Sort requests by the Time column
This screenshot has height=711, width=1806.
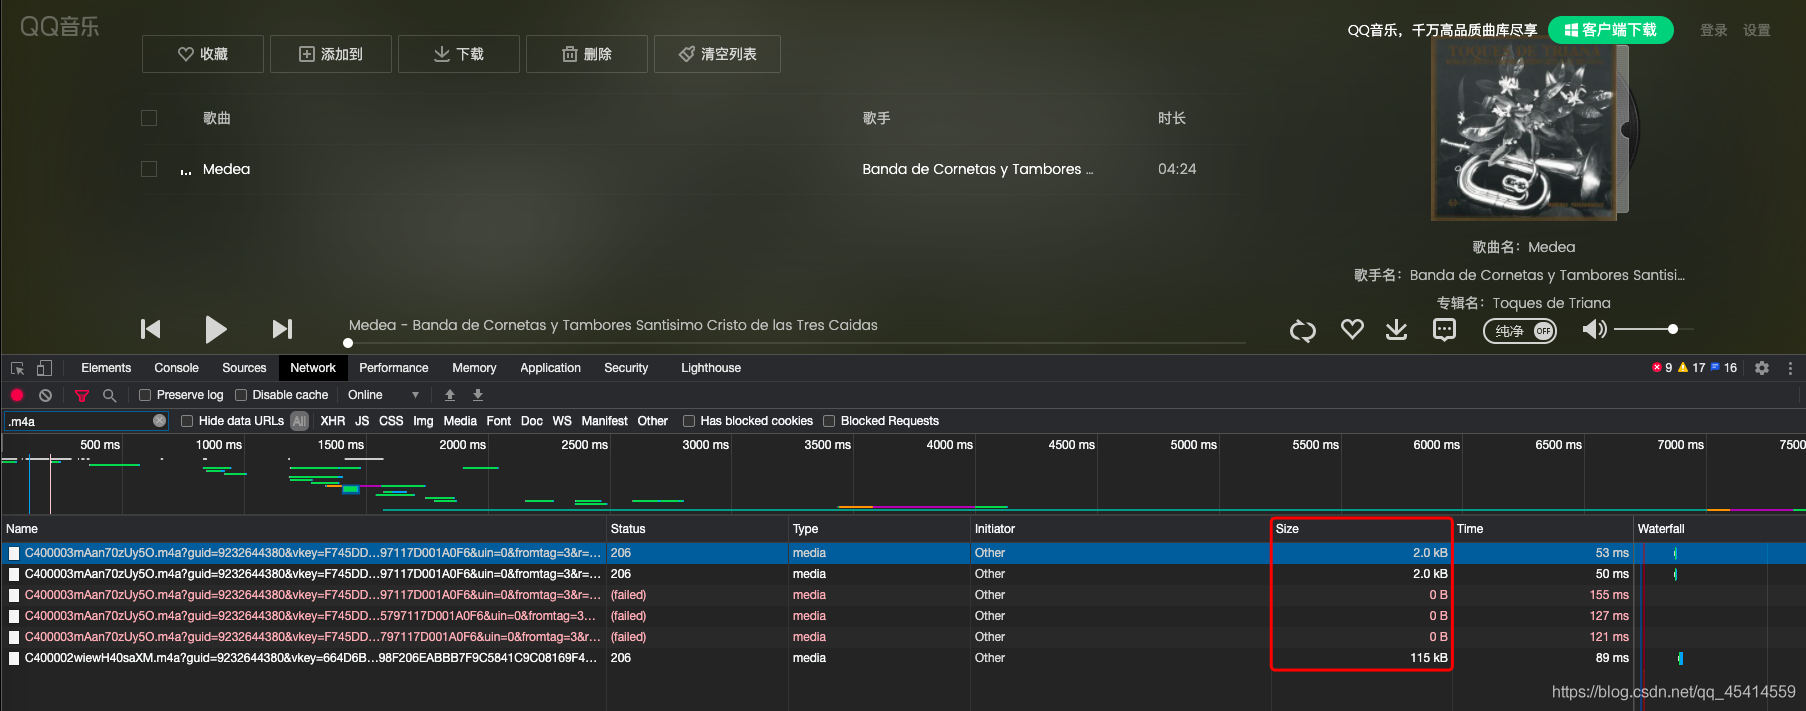point(1542,529)
